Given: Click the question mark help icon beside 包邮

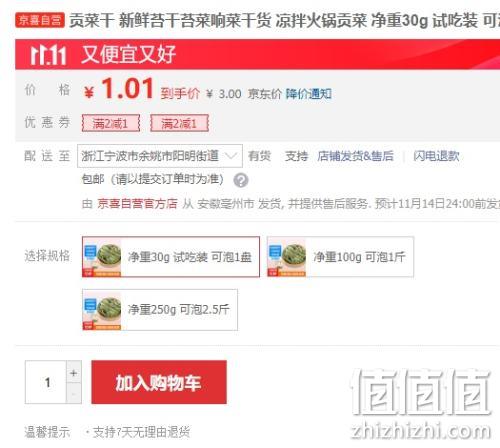Looking at the screenshot, I should click(241, 180).
